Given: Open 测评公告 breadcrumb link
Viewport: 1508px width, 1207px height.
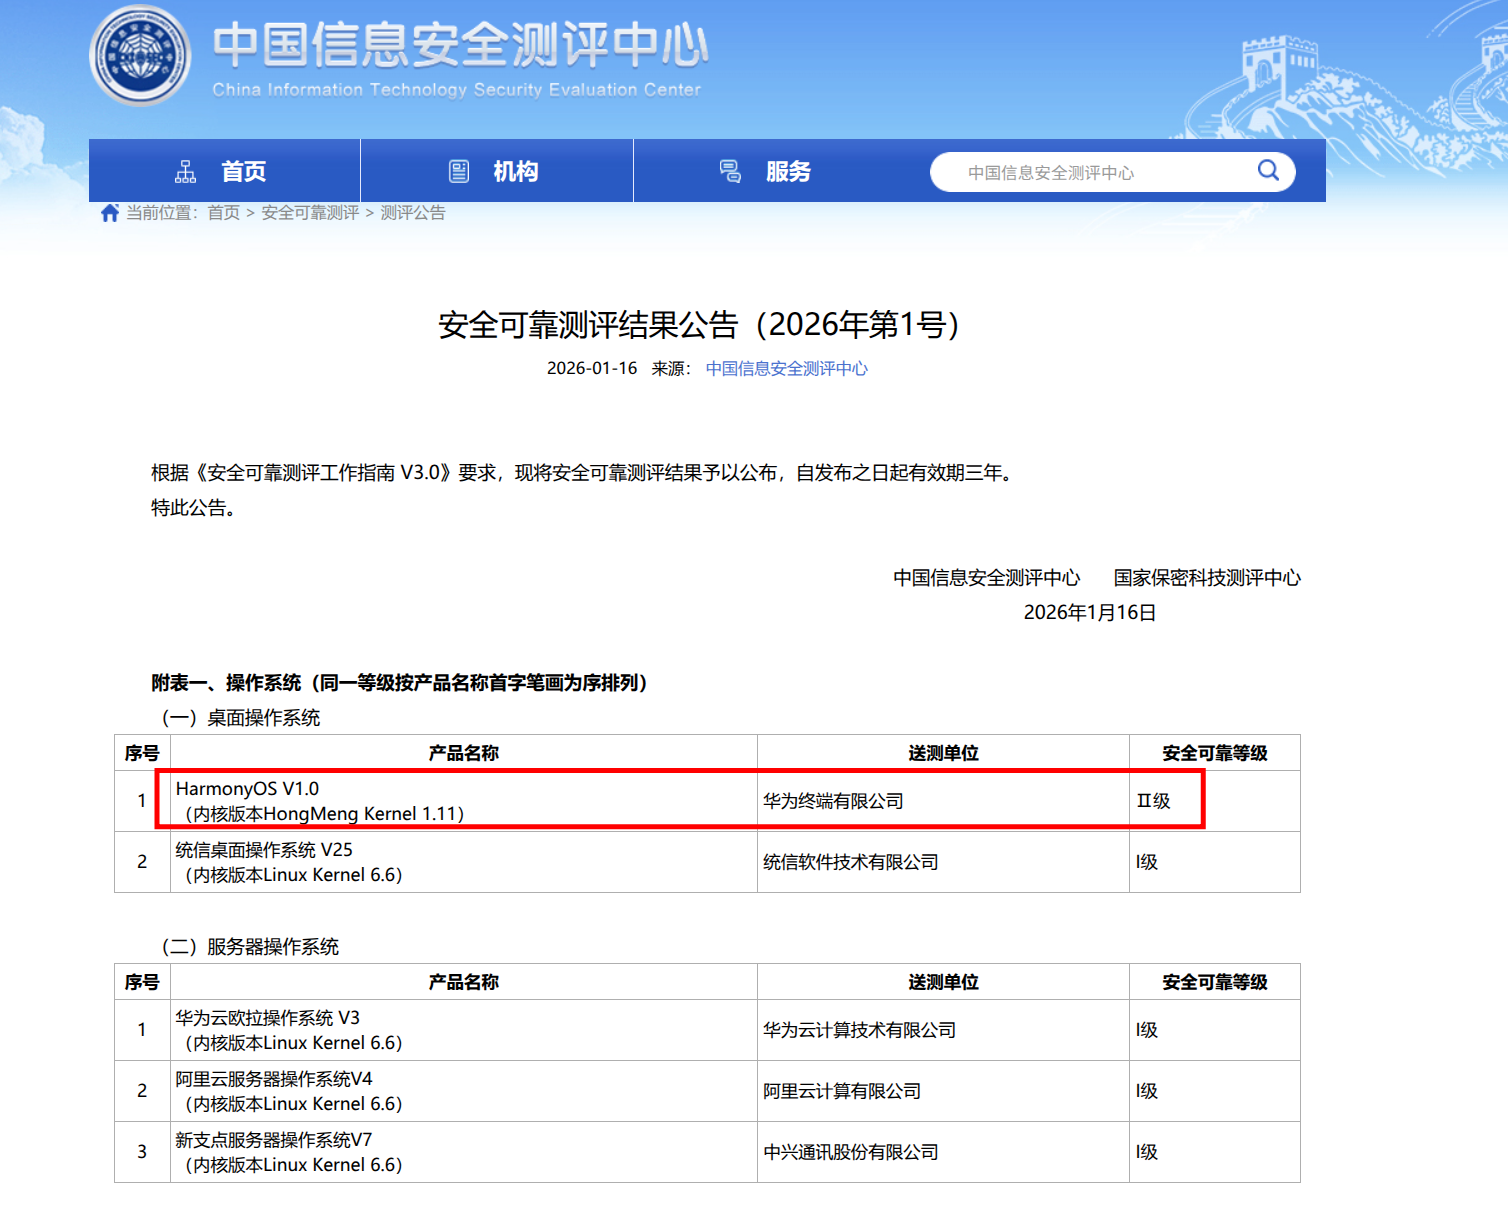Looking at the screenshot, I should tap(412, 213).
